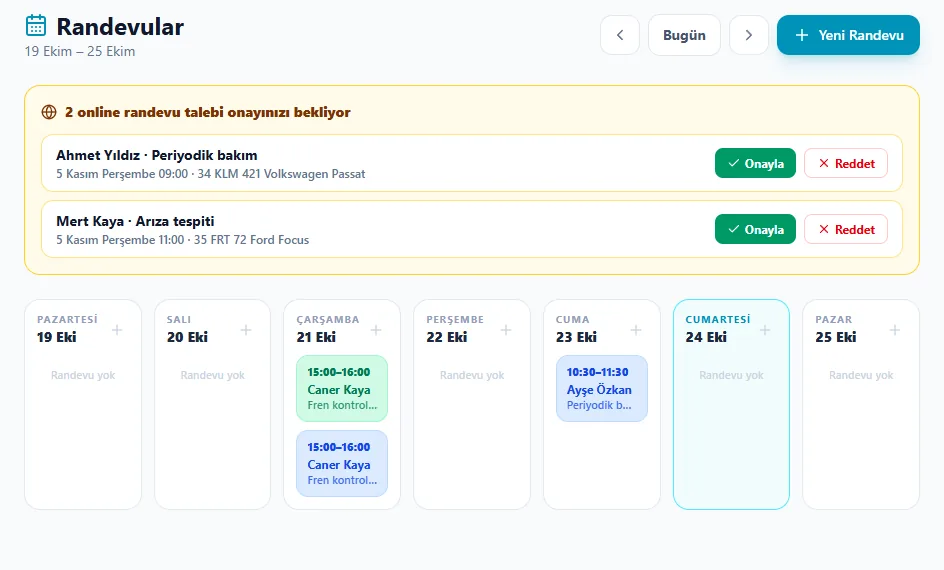Add appointment on Çarşamba 21 Eki
944x570 pixels.
click(x=376, y=330)
